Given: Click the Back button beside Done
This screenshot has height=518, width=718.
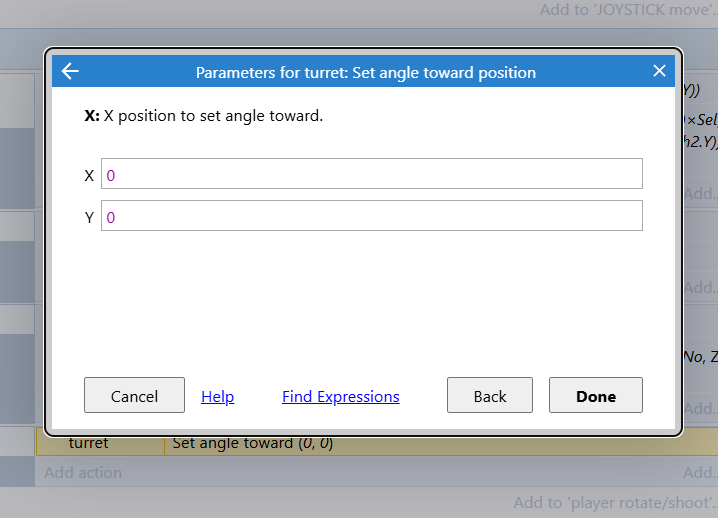Looking at the screenshot, I should 490,395.
